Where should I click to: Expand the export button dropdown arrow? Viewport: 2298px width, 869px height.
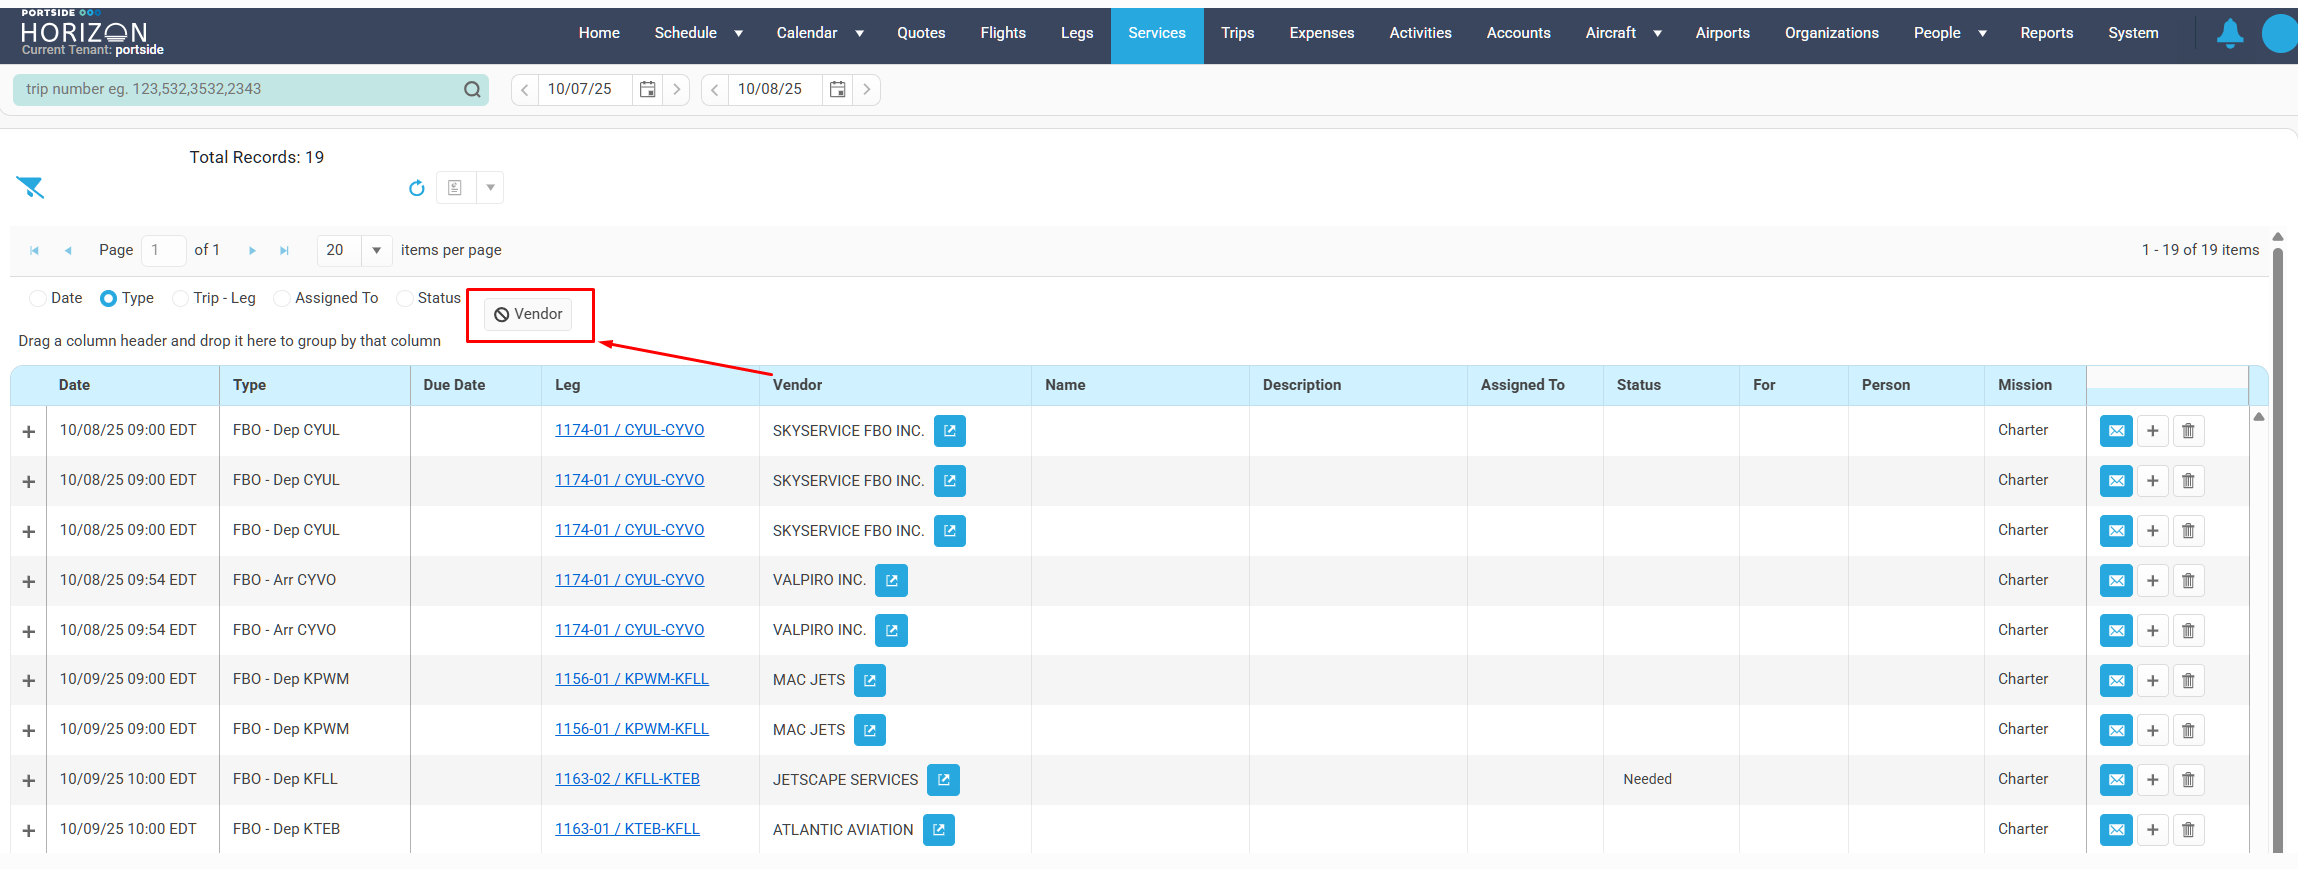pyautogui.click(x=490, y=188)
